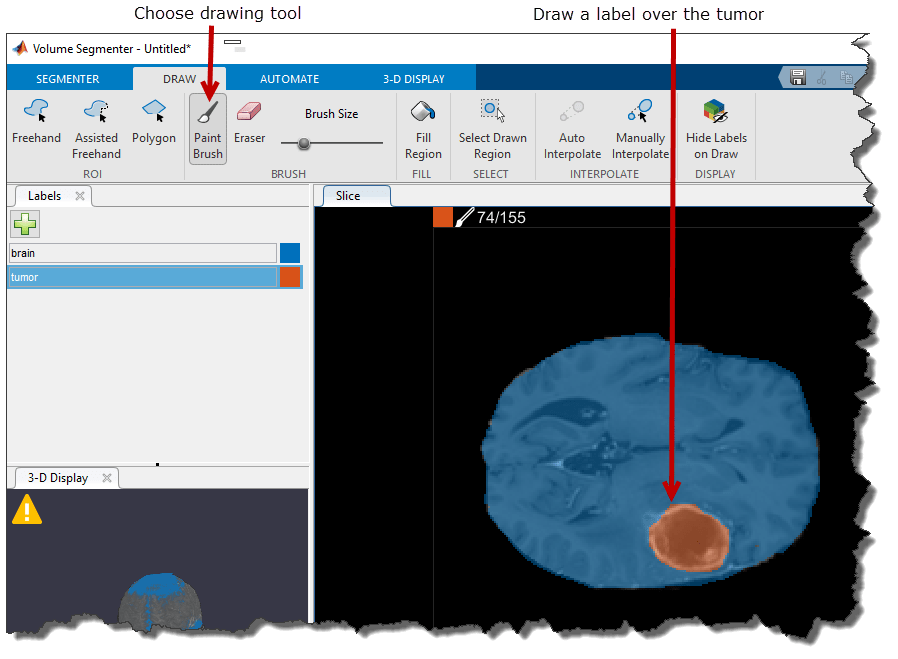
Task: Open the AUTOMATE ribbon tab
Action: pyautogui.click(x=289, y=79)
